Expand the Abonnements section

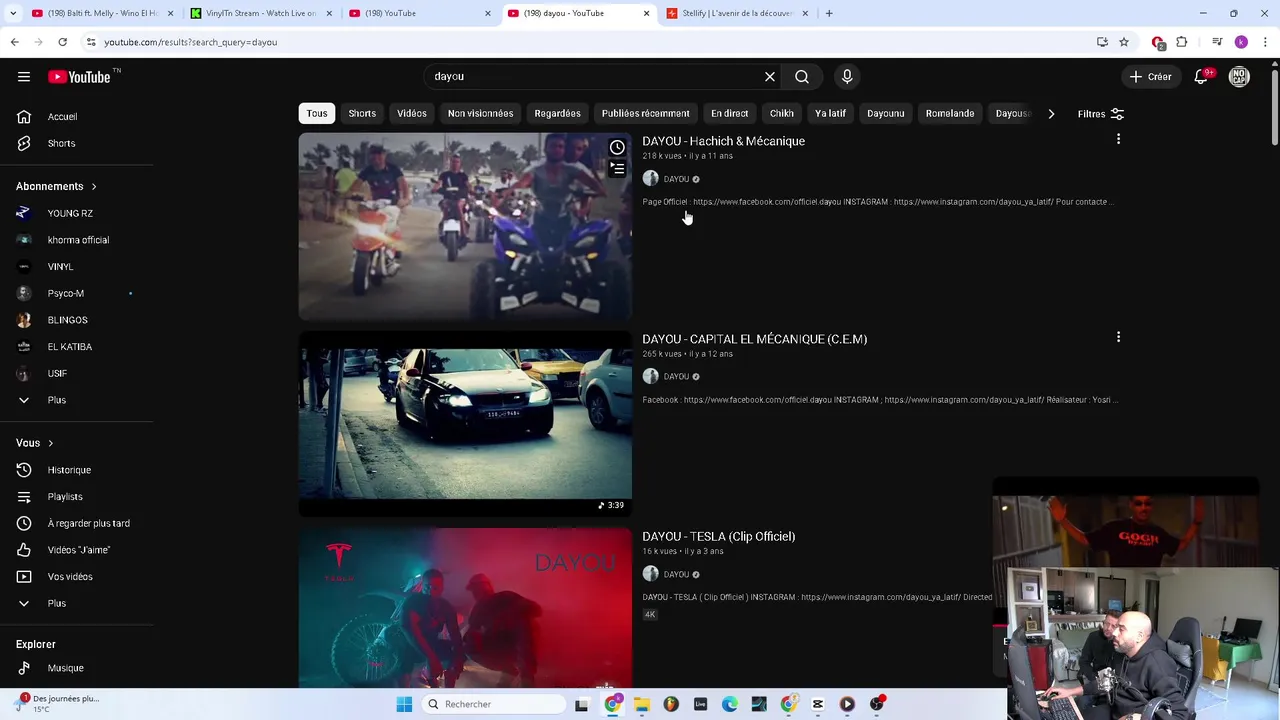(x=56, y=186)
